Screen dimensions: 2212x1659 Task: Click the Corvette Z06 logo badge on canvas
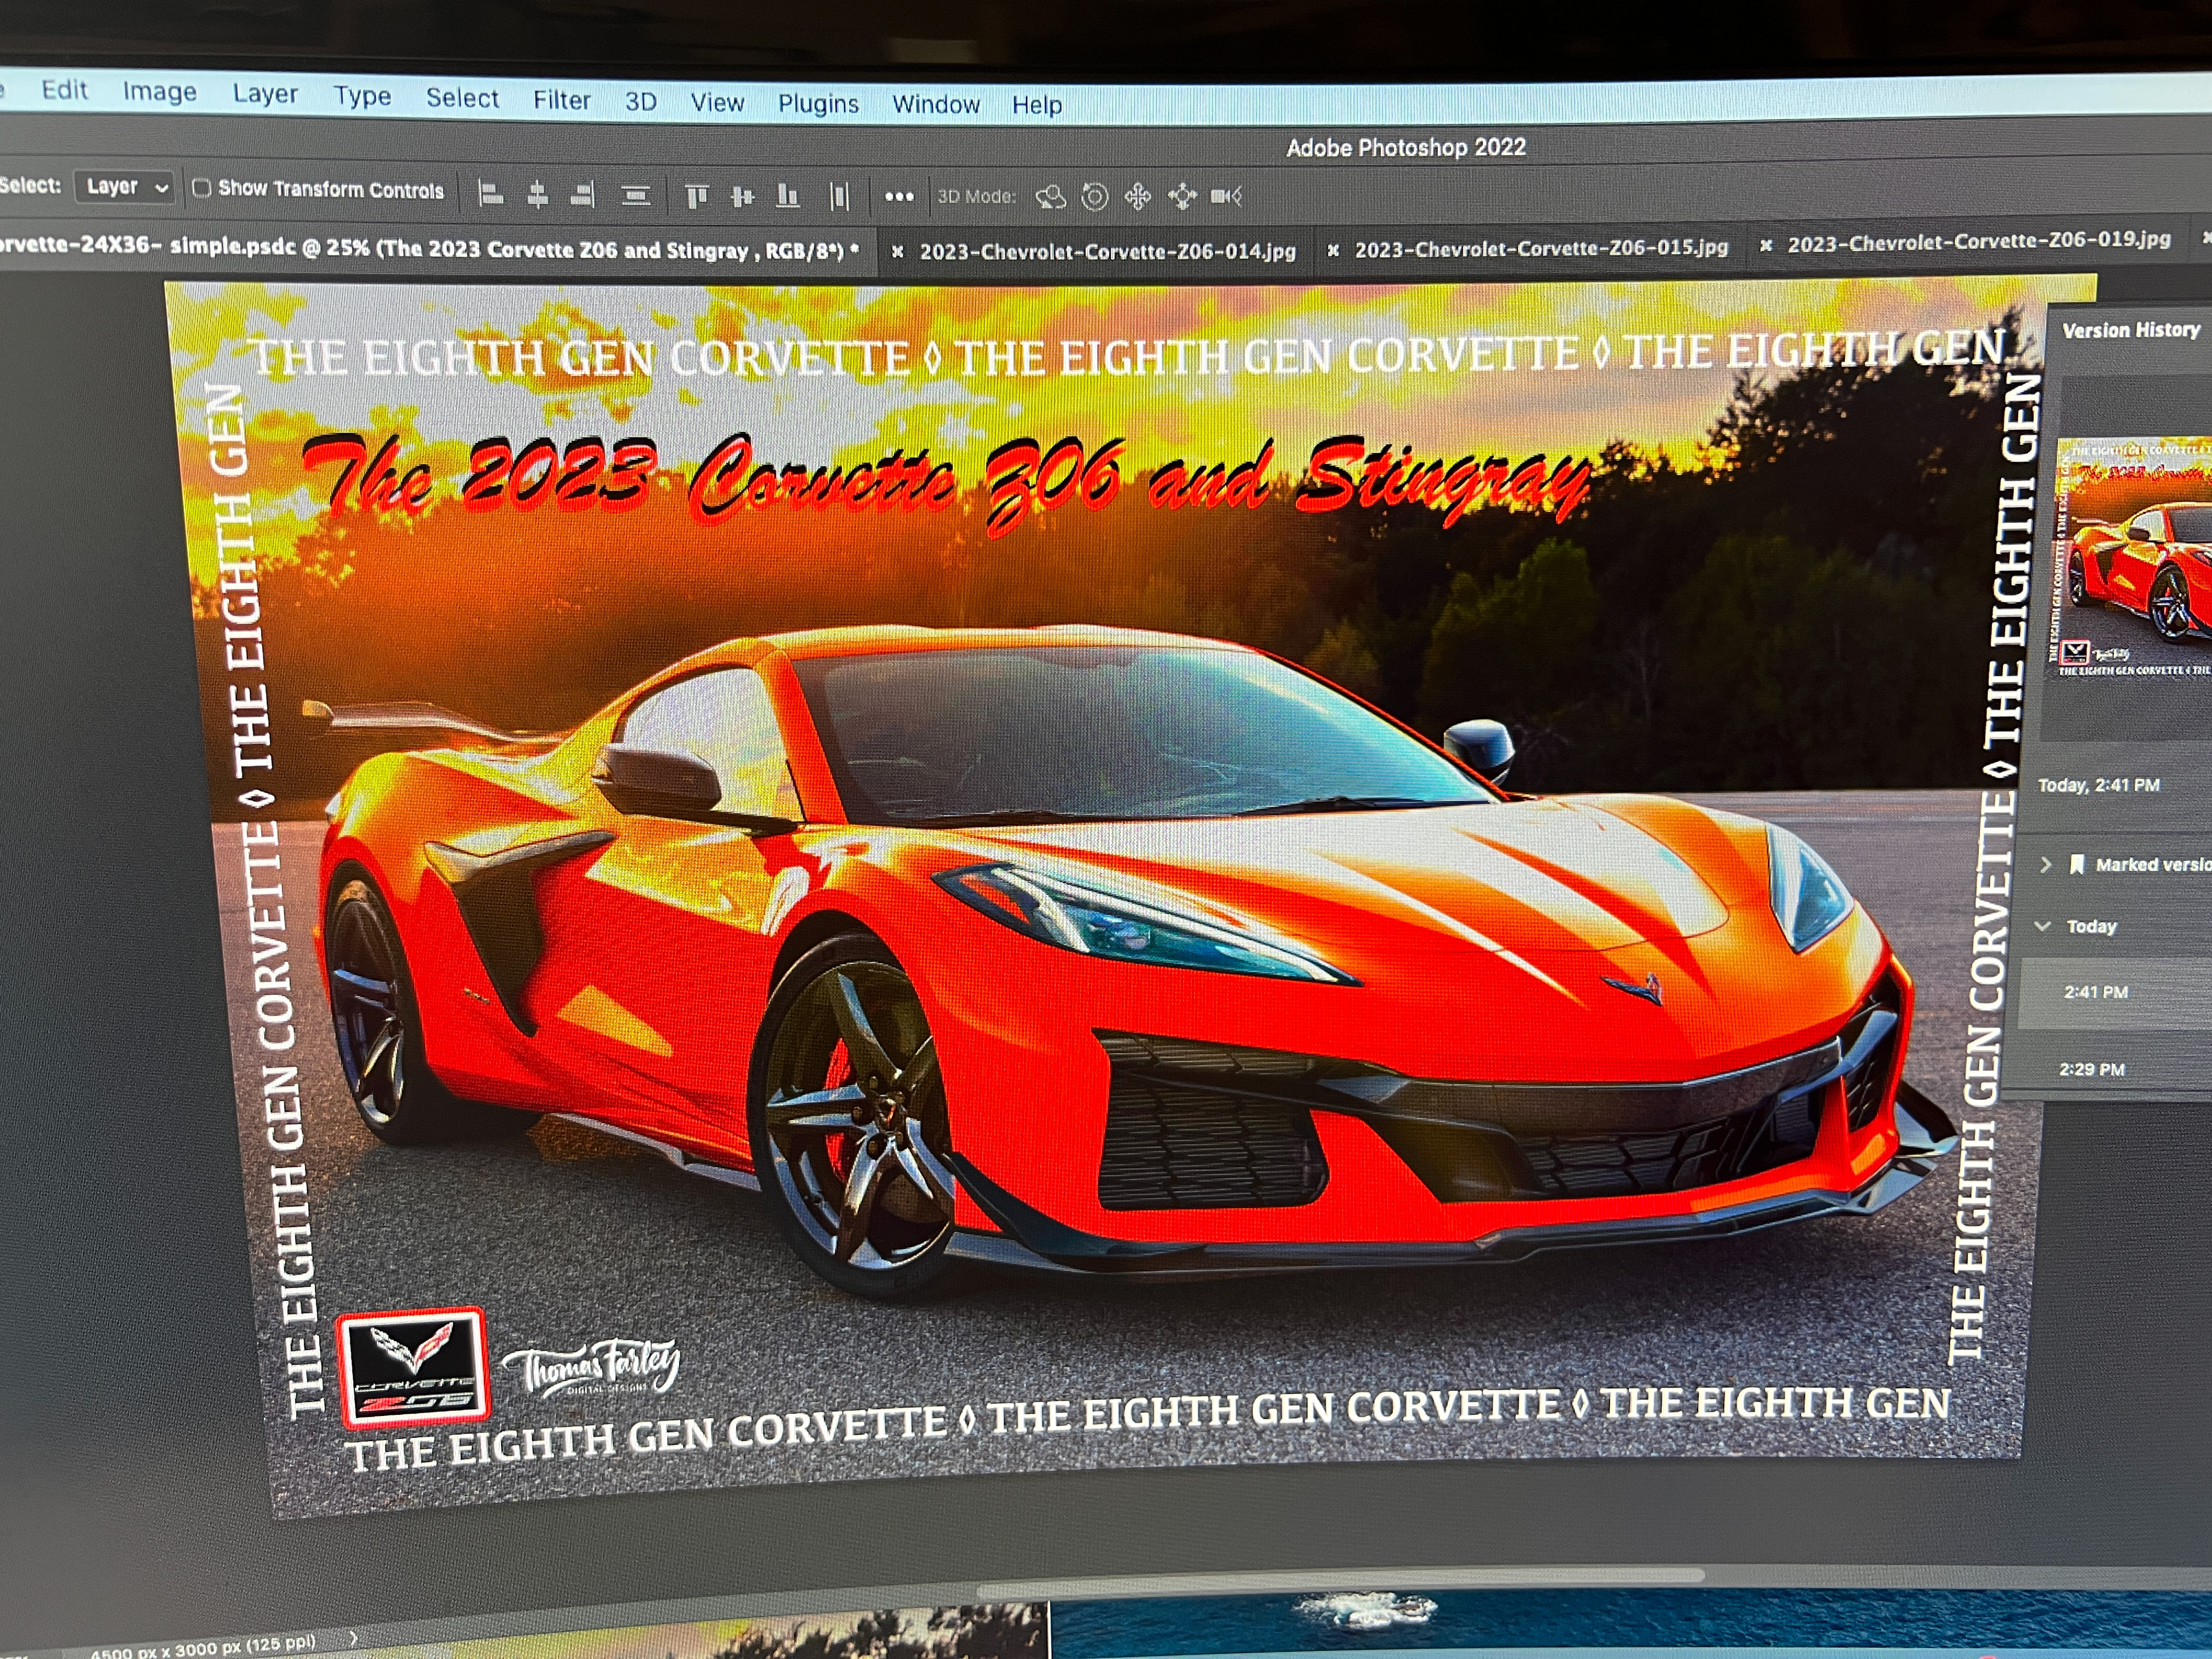coord(413,1369)
